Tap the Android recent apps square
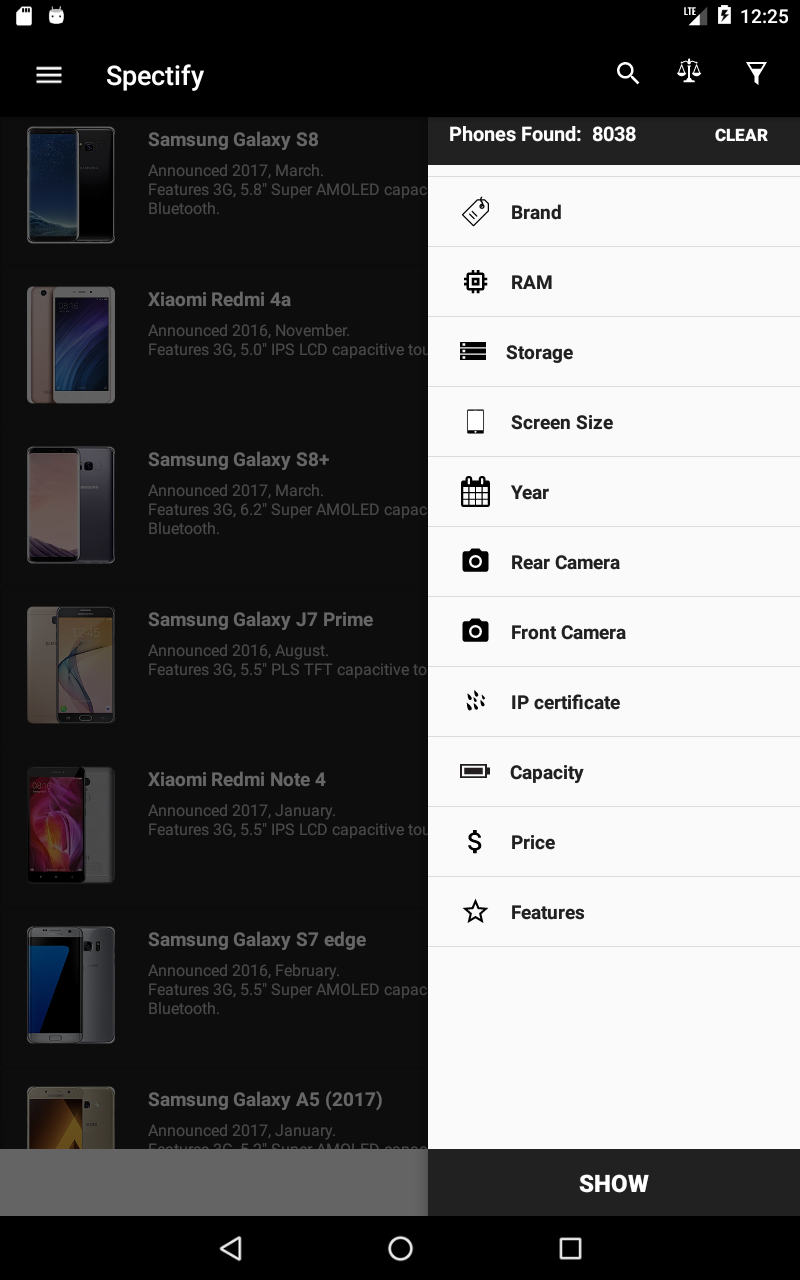The width and height of the screenshot is (800, 1280). click(x=570, y=1248)
